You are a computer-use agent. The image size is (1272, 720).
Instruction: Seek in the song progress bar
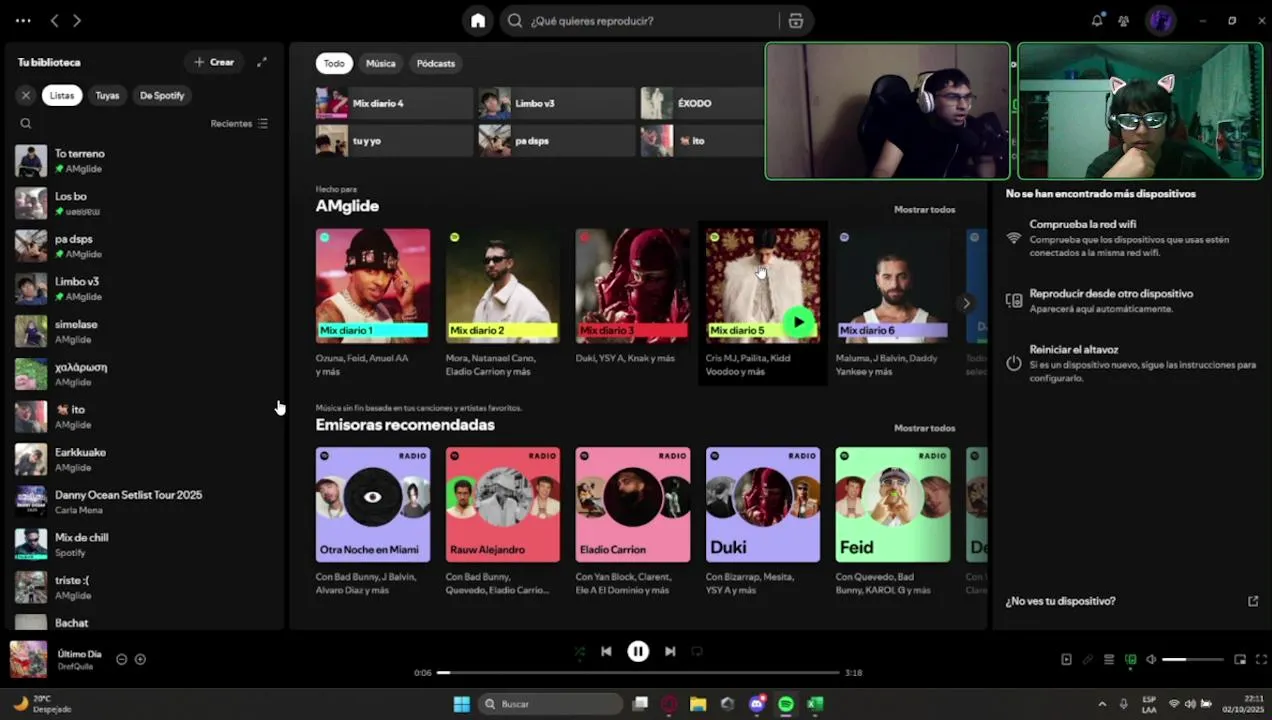[638, 673]
